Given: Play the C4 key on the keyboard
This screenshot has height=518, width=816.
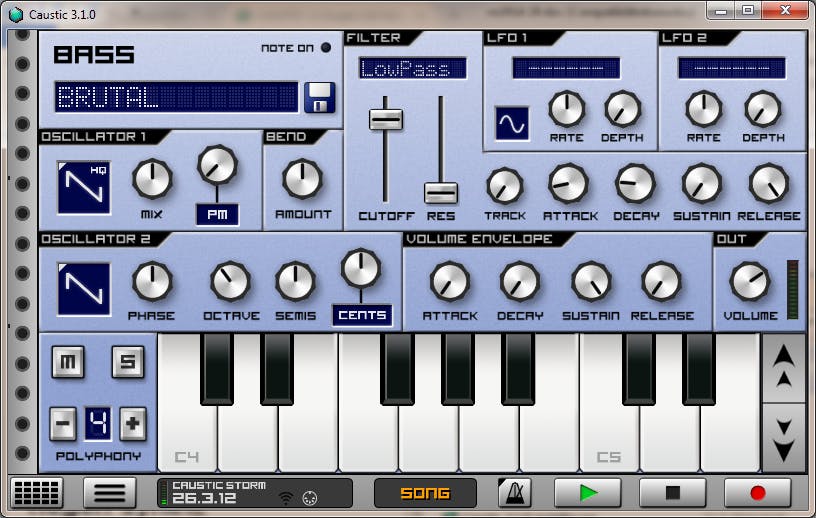Looking at the screenshot, I should pyautogui.click(x=187, y=440).
